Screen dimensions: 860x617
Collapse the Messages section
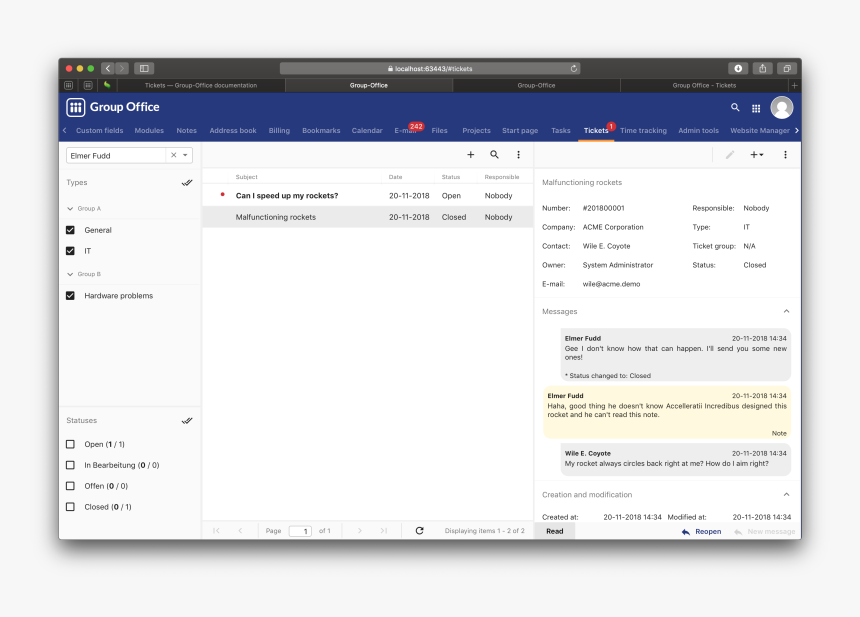pyautogui.click(x=787, y=311)
